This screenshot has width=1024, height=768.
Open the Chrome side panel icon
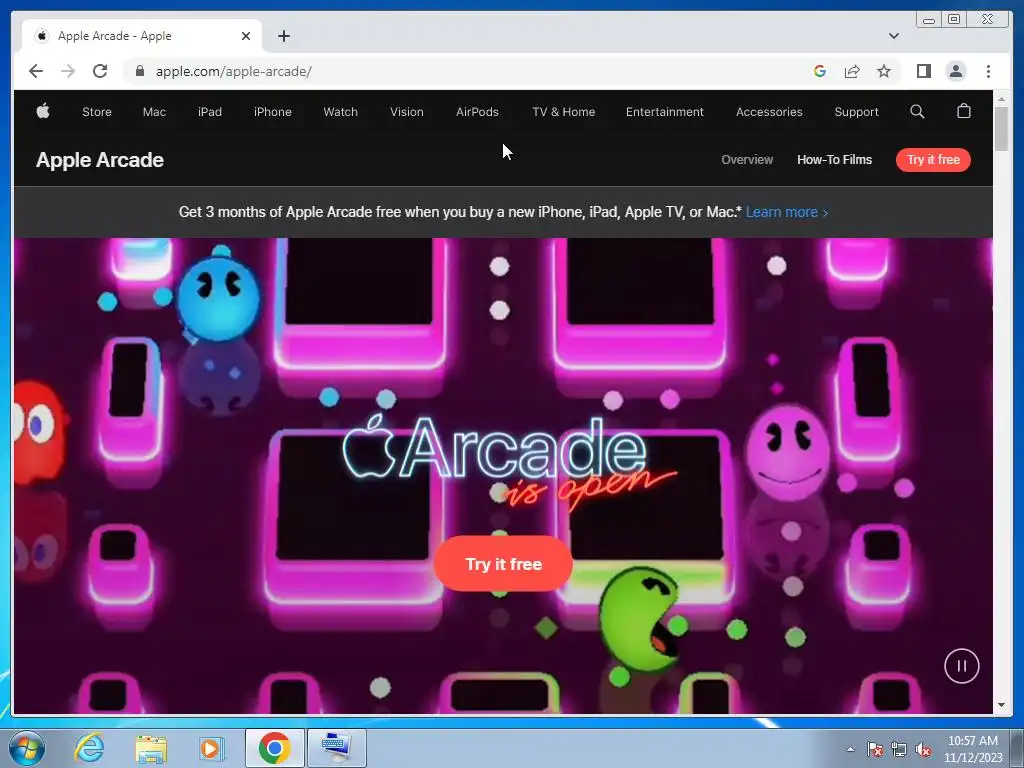[923, 71]
